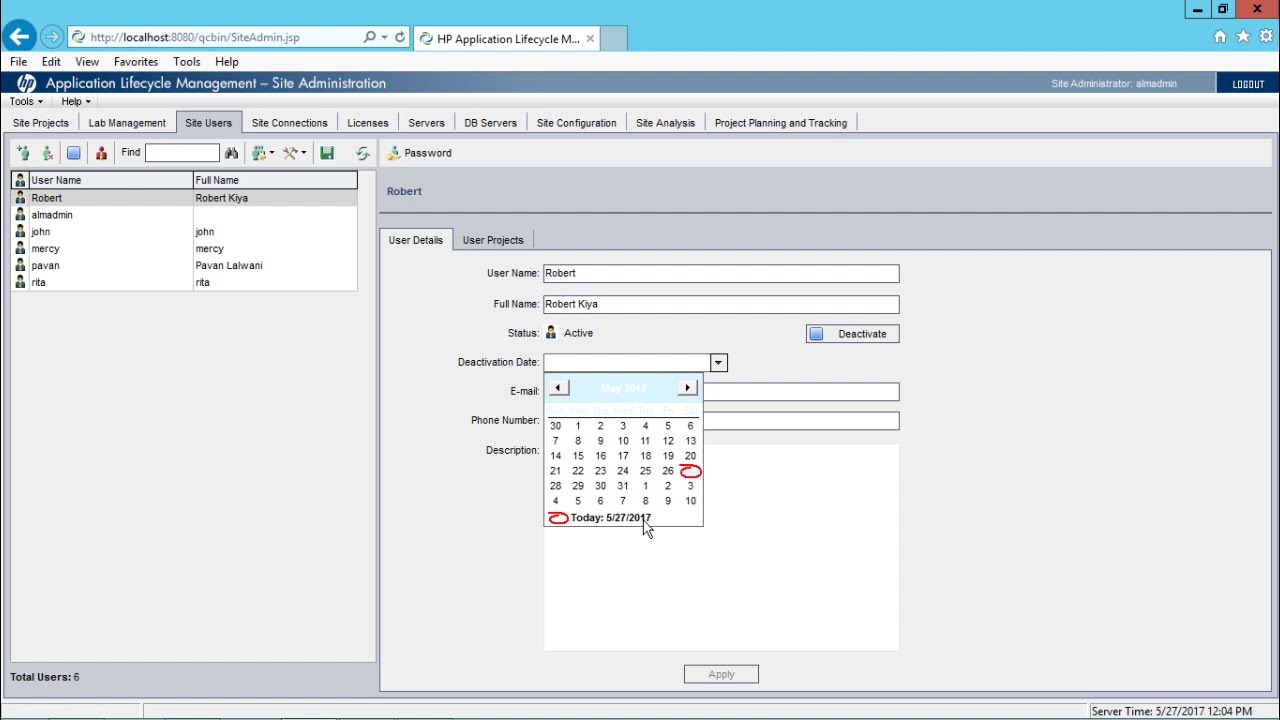Open the browser Favorites menu

tap(136, 62)
